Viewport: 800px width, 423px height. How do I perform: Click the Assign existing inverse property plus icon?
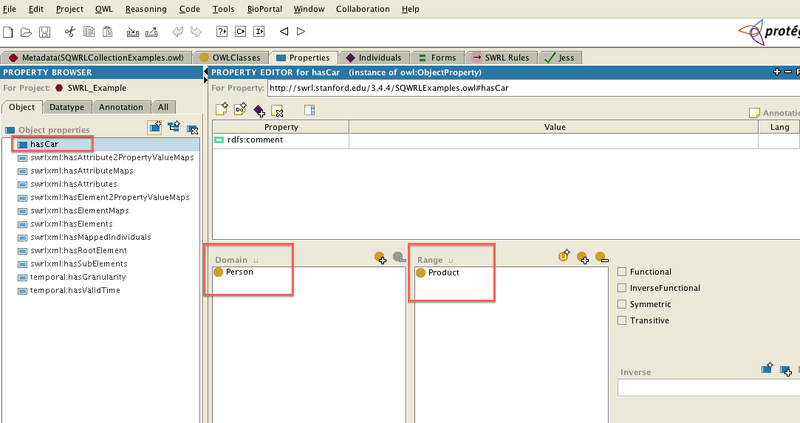point(786,370)
